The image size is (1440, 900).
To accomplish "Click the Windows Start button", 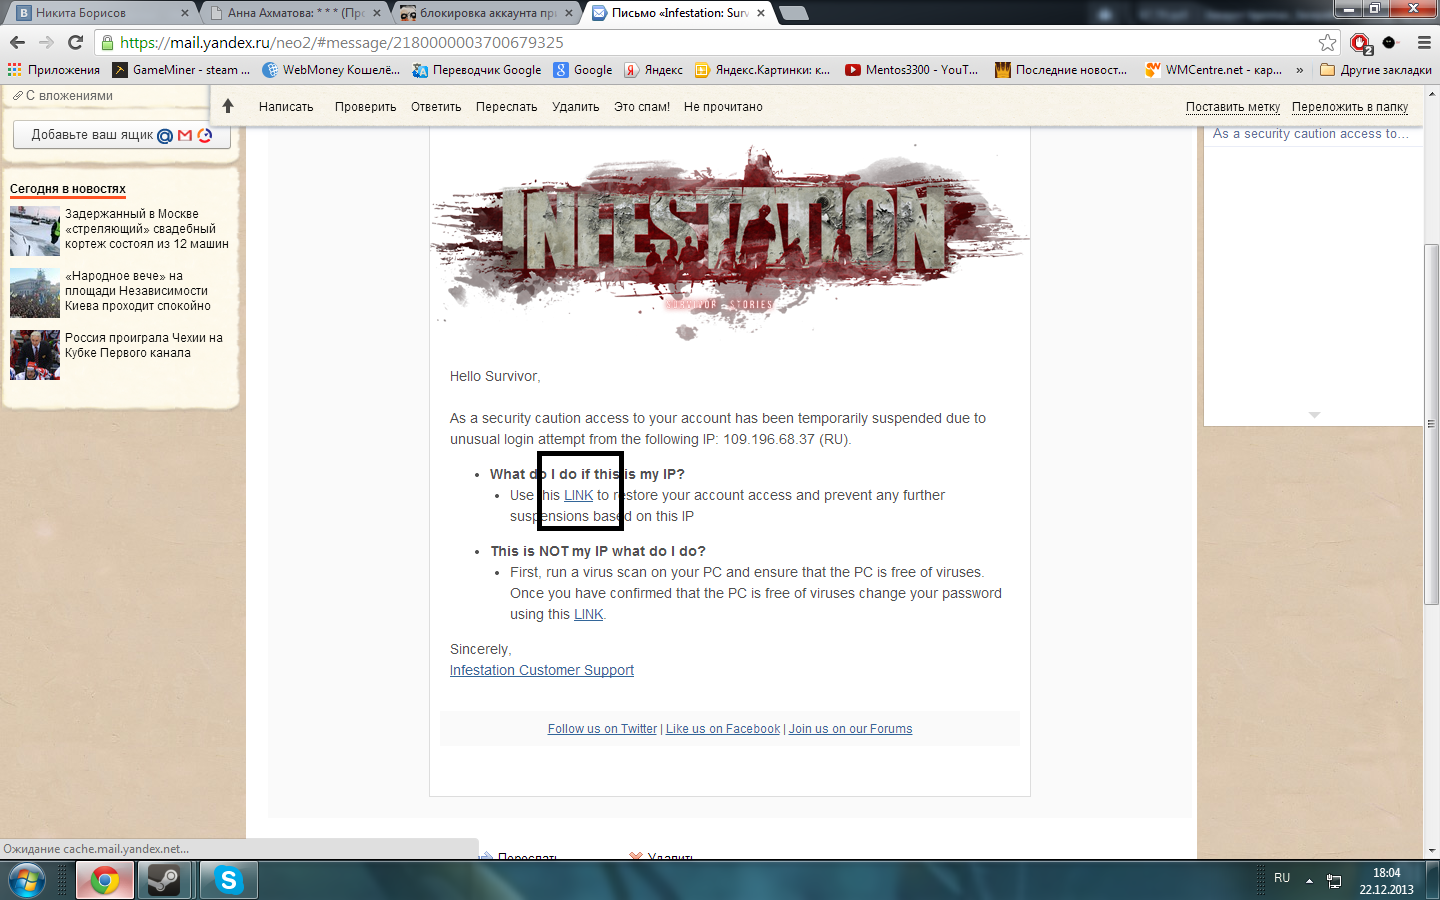I will click(x=27, y=880).
